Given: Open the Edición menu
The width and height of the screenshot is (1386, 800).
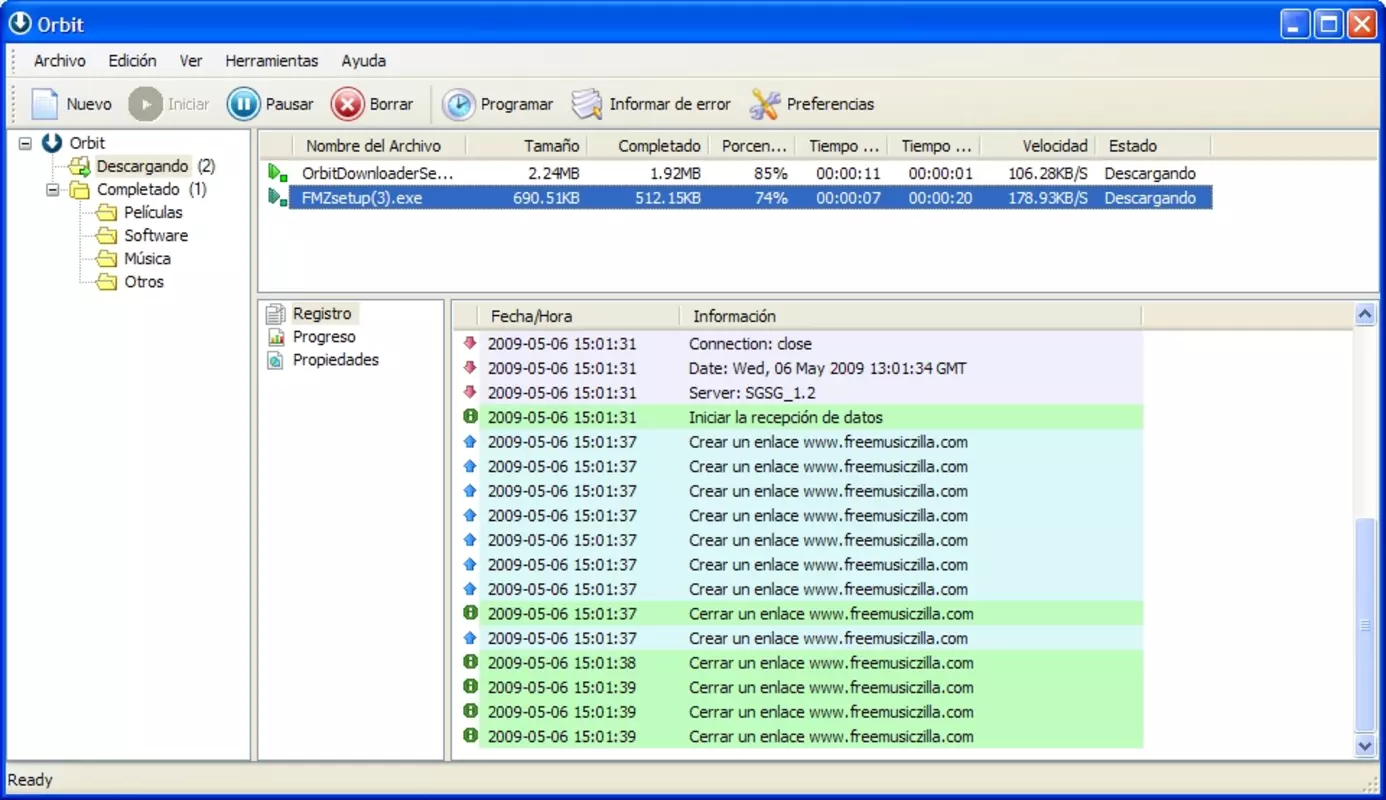Looking at the screenshot, I should (x=133, y=61).
